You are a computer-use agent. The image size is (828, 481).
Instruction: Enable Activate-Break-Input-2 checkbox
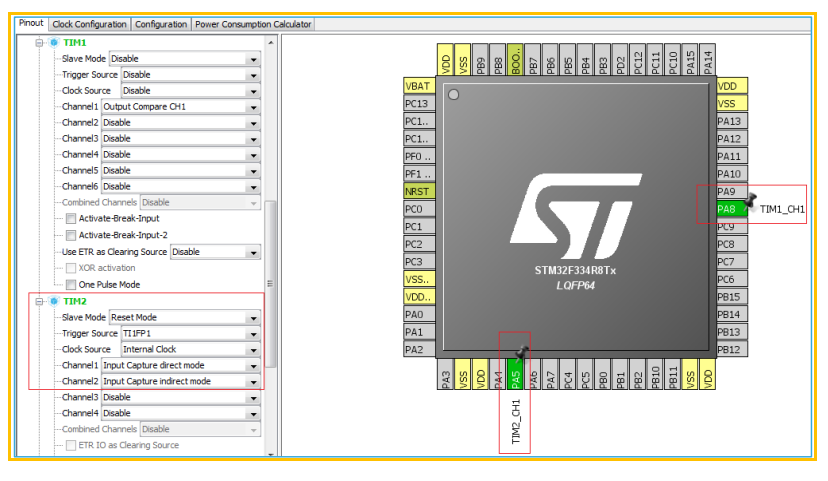[71, 235]
